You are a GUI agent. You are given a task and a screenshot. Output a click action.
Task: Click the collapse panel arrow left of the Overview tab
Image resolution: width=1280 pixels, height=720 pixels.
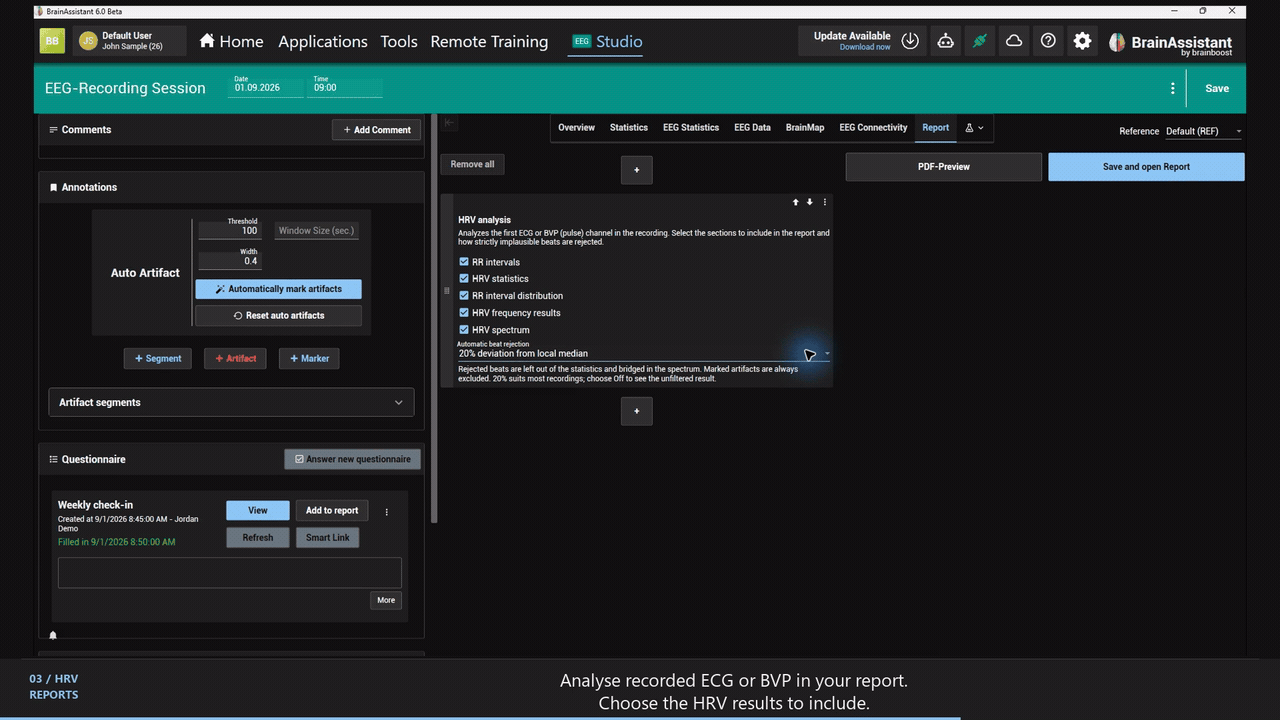click(450, 123)
